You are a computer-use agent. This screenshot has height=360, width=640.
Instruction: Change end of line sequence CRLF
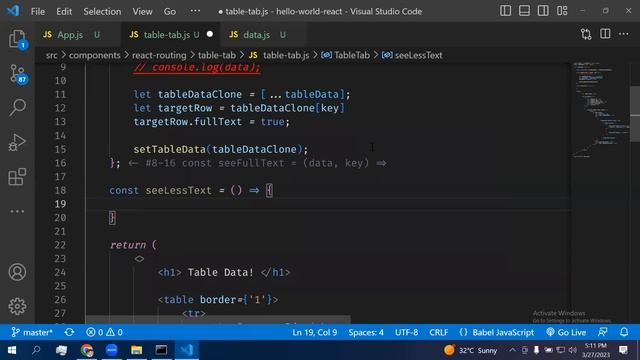tap(438, 332)
